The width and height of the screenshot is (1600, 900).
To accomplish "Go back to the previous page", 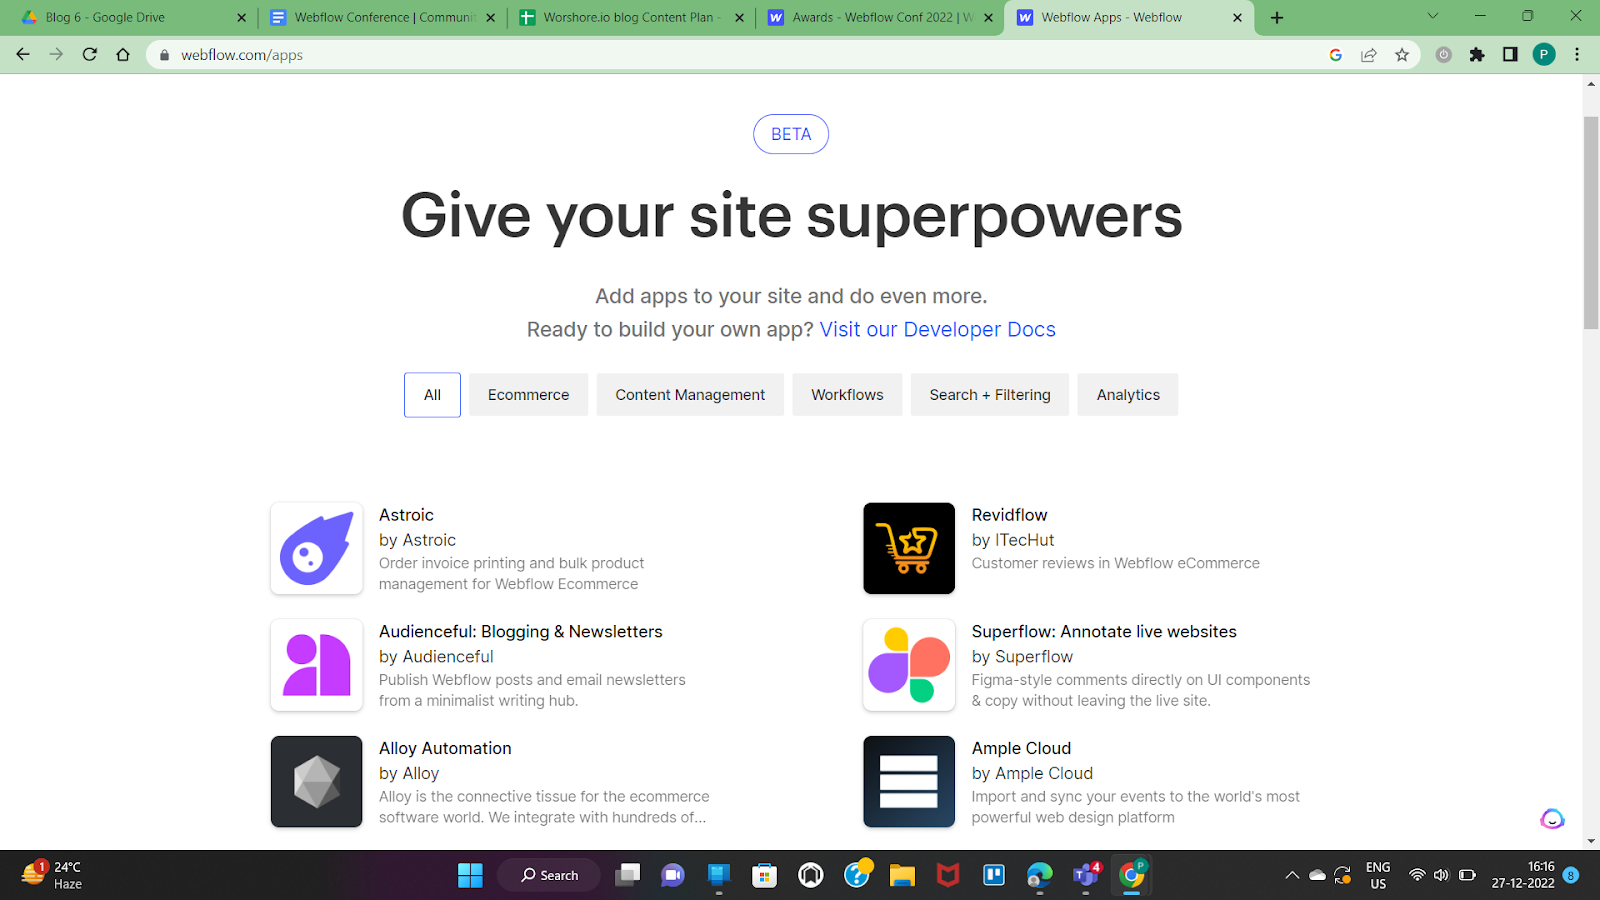I will tap(23, 55).
